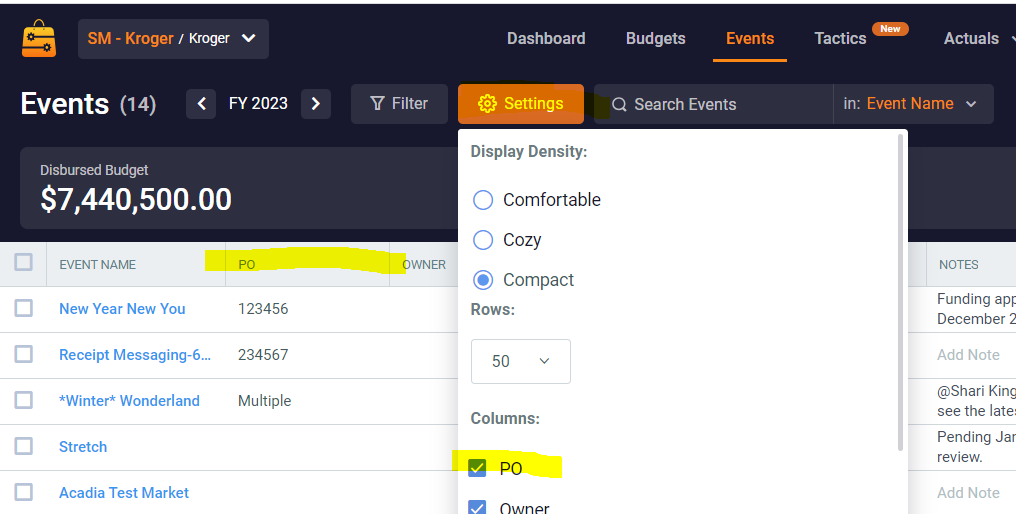Open the Rows 50 dropdown
The image size is (1016, 514).
pos(521,361)
